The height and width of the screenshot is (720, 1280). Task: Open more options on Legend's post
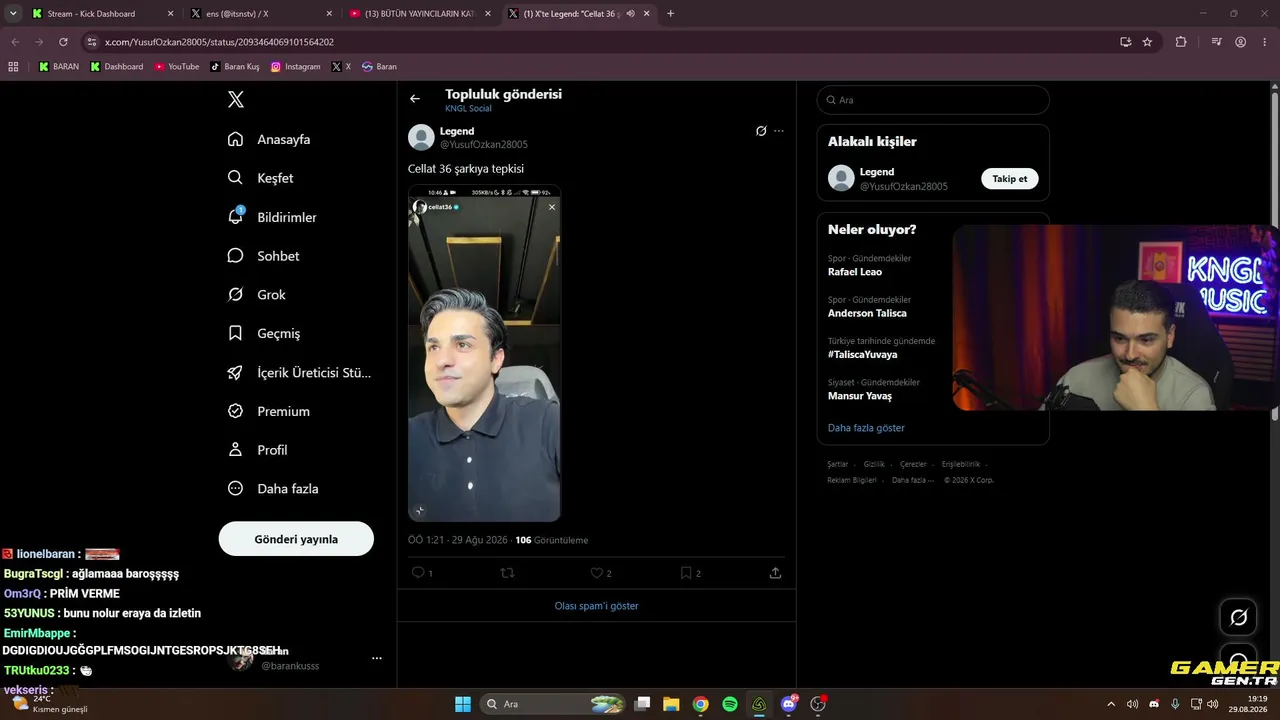tap(779, 131)
